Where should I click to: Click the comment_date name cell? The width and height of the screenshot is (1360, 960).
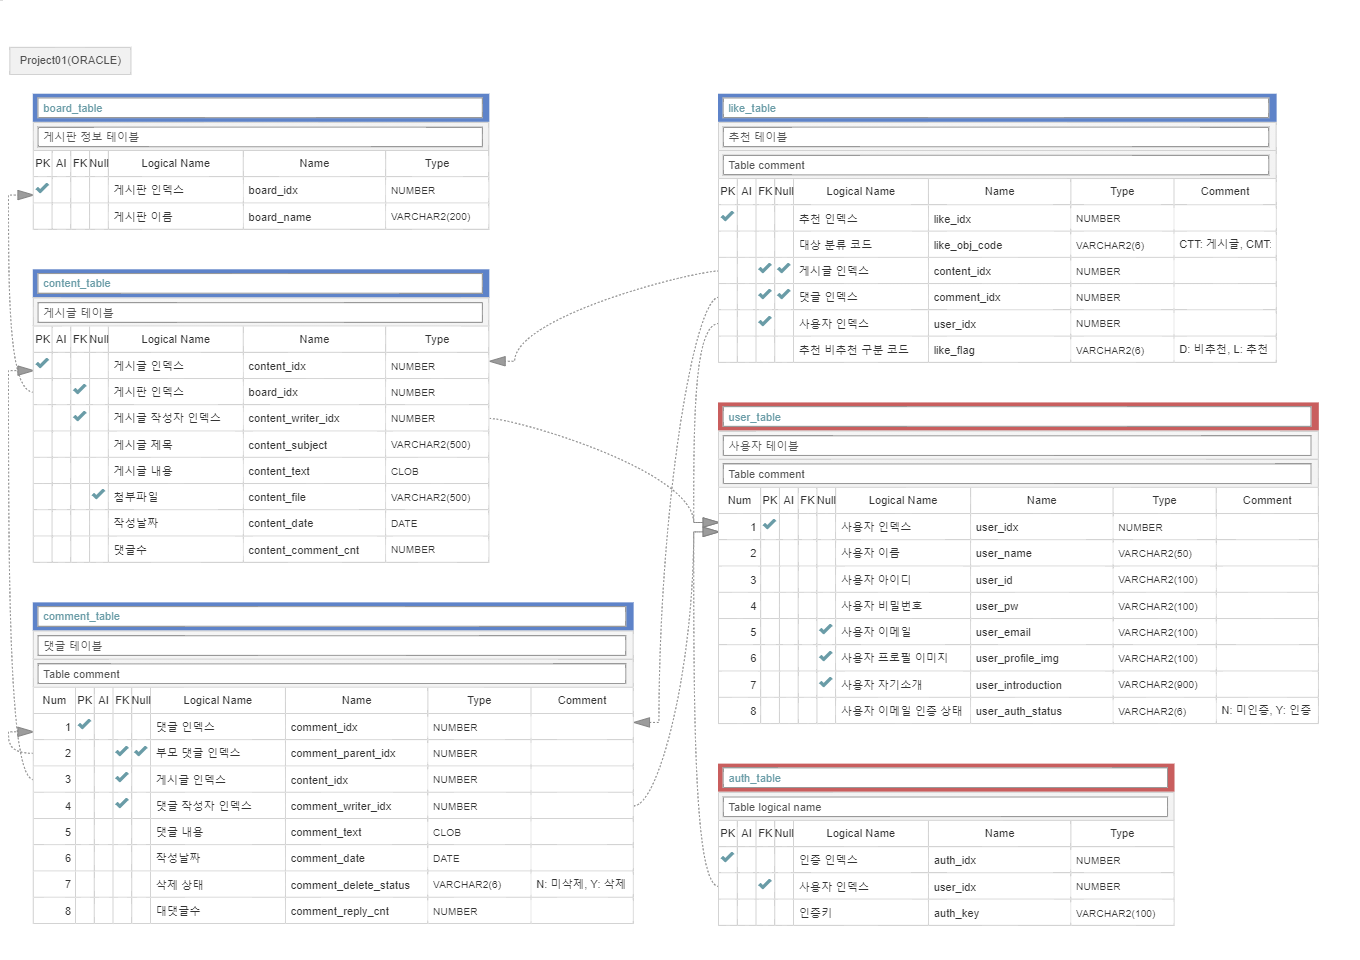356,857
